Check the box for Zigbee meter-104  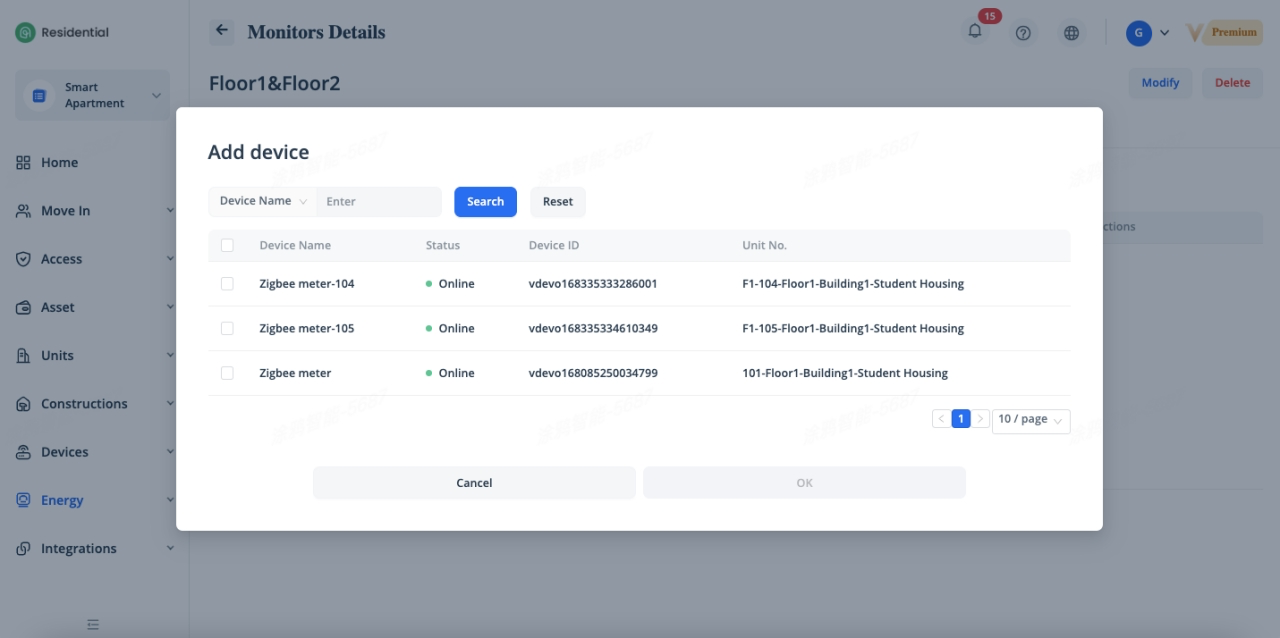tap(227, 284)
